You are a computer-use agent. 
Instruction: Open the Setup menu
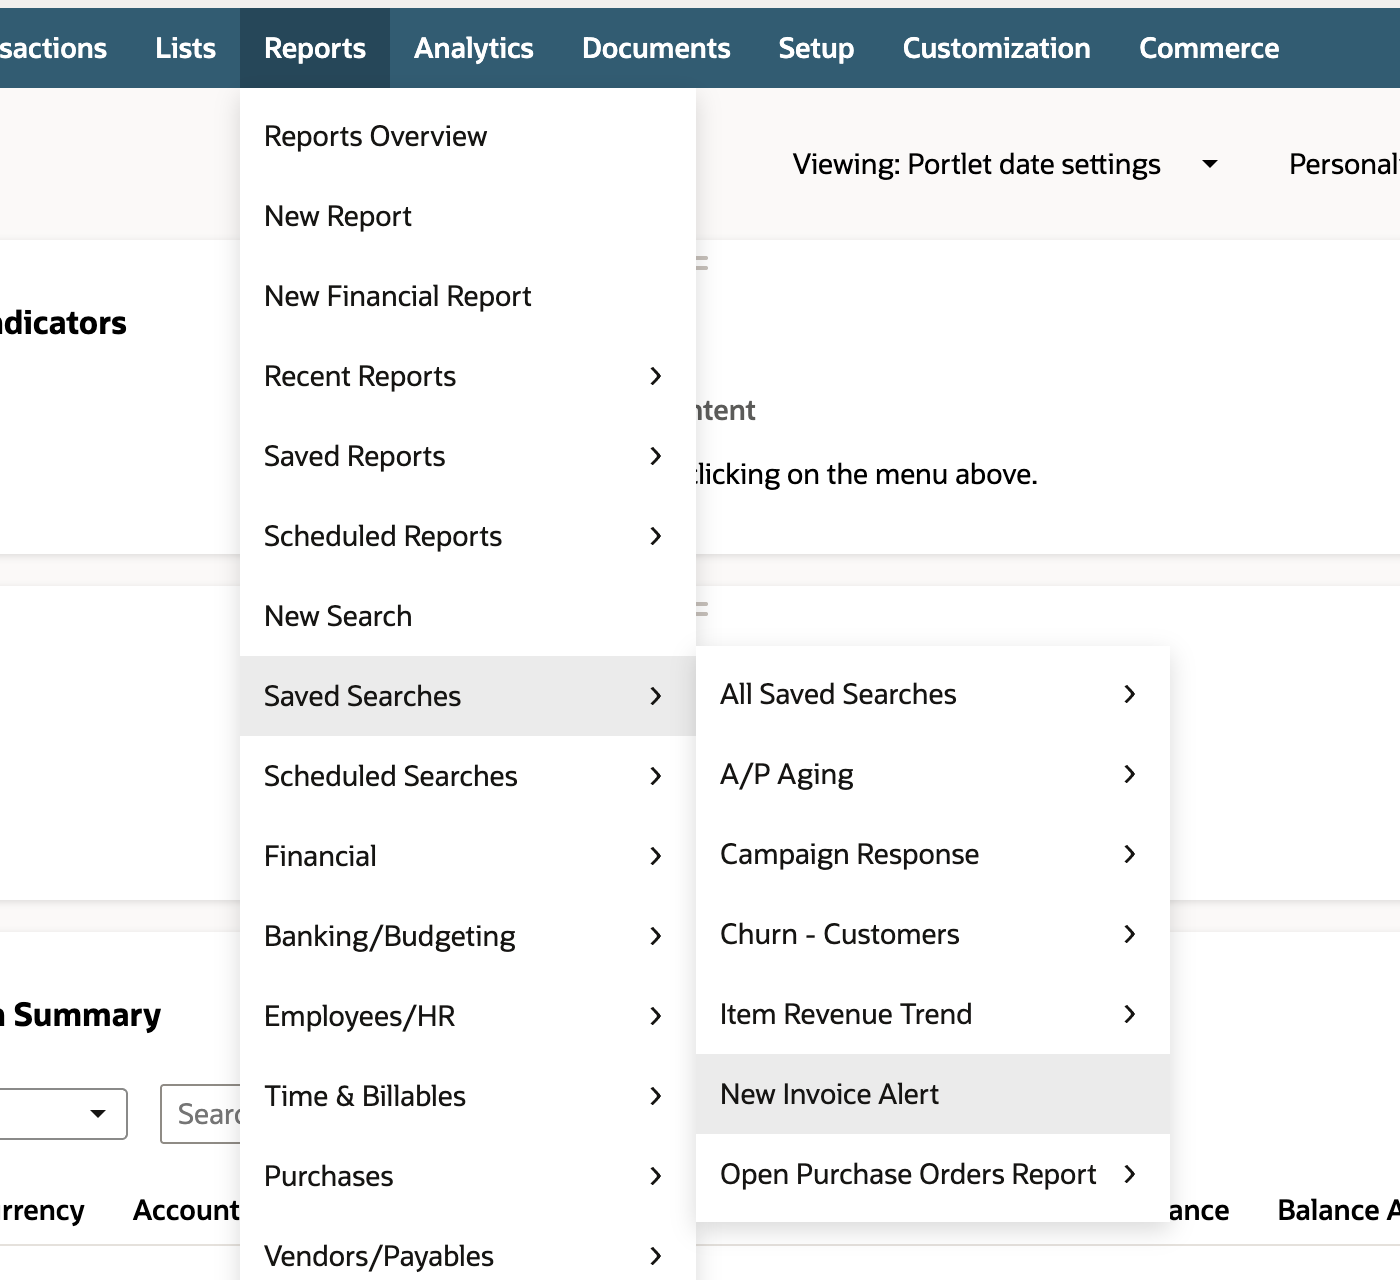[x=816, y=48]
